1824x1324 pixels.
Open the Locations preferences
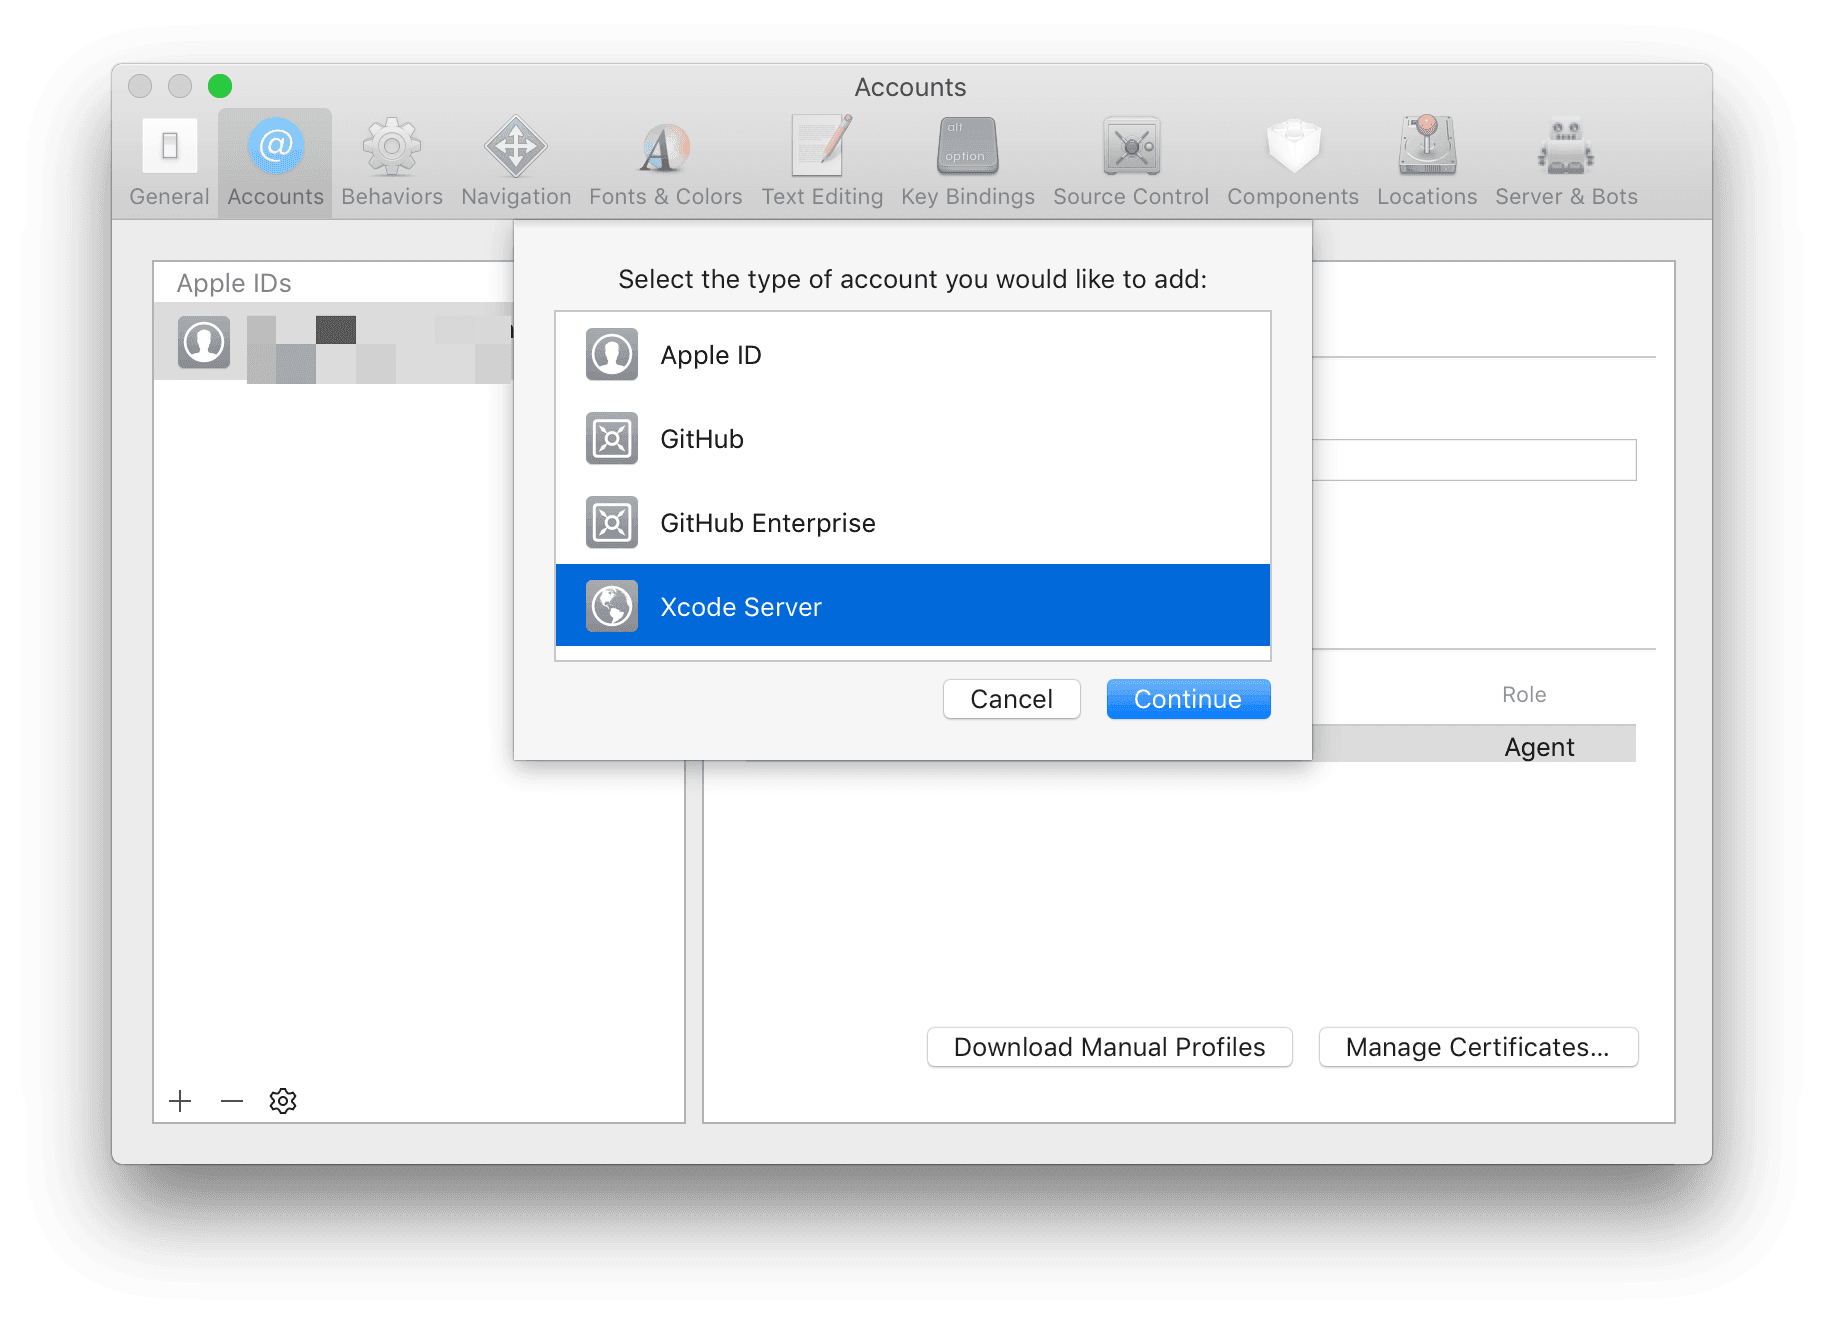click(x=1425, y=160)
